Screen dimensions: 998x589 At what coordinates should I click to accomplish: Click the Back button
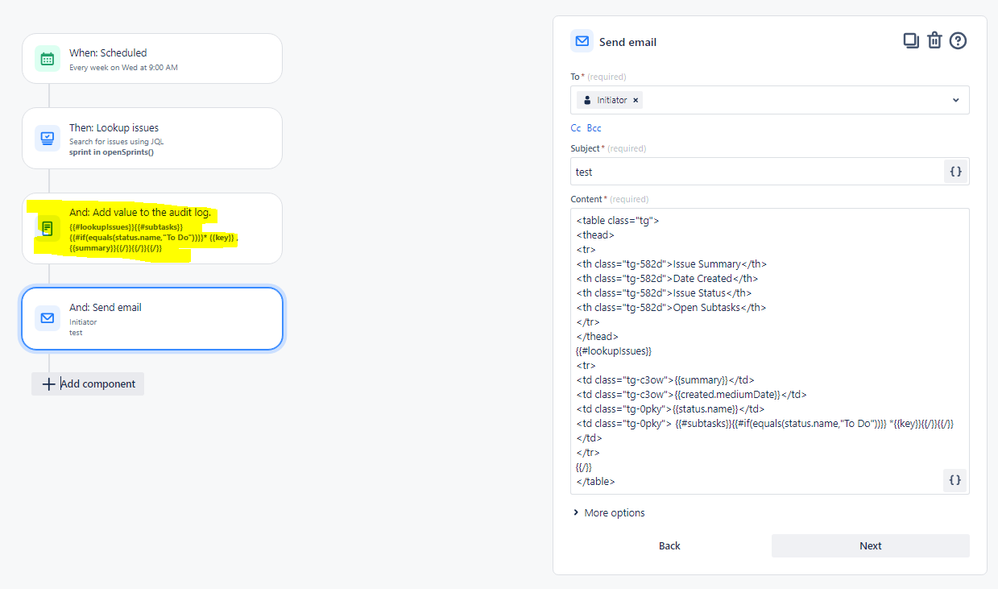pos(670,546)
